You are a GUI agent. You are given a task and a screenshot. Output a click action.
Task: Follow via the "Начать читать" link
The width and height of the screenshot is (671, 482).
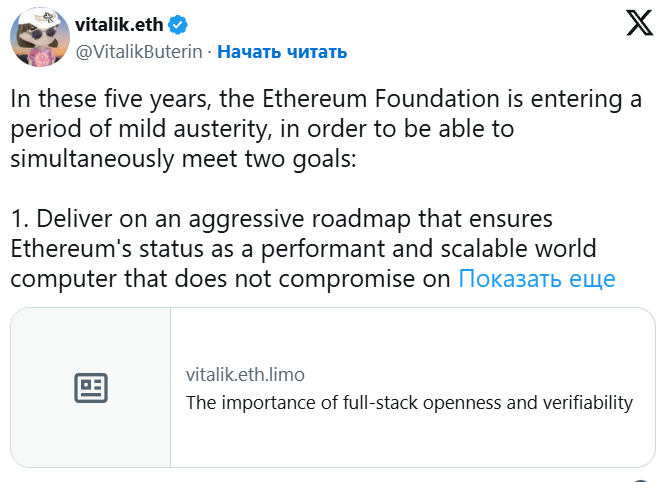(282, 52)
